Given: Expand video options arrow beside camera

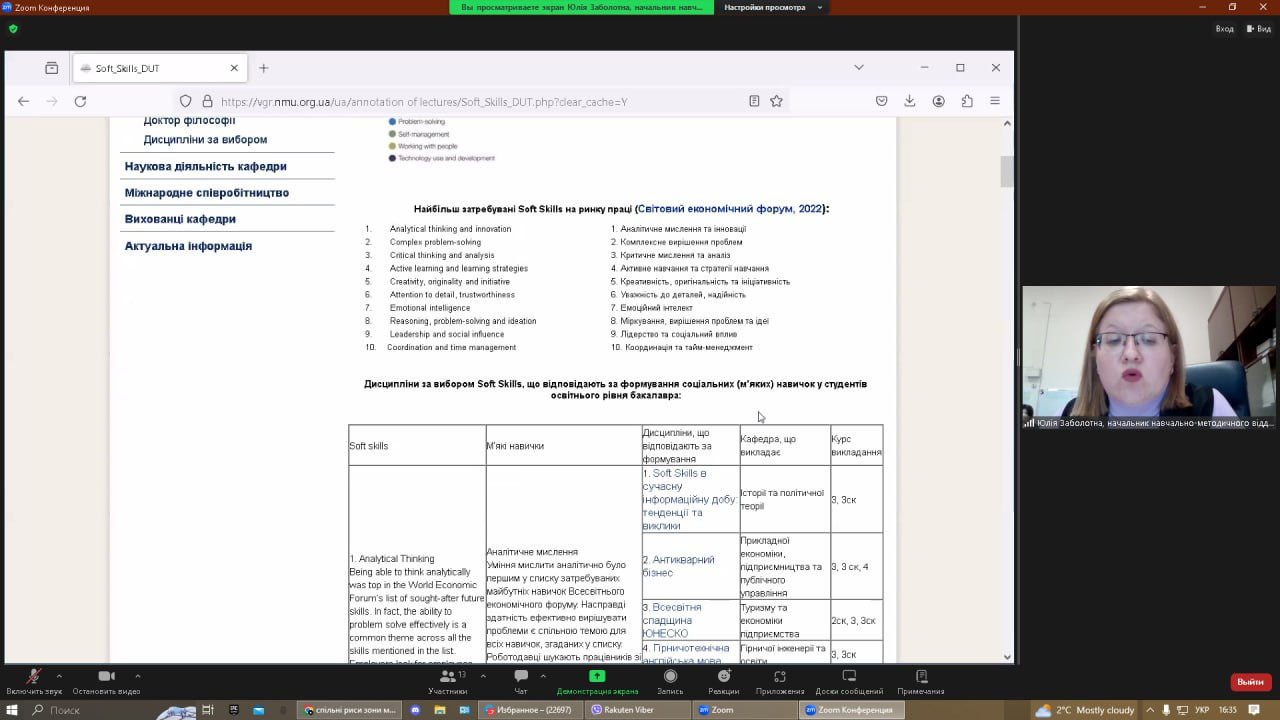Looking at the screenshot, I should pos(137,676).
